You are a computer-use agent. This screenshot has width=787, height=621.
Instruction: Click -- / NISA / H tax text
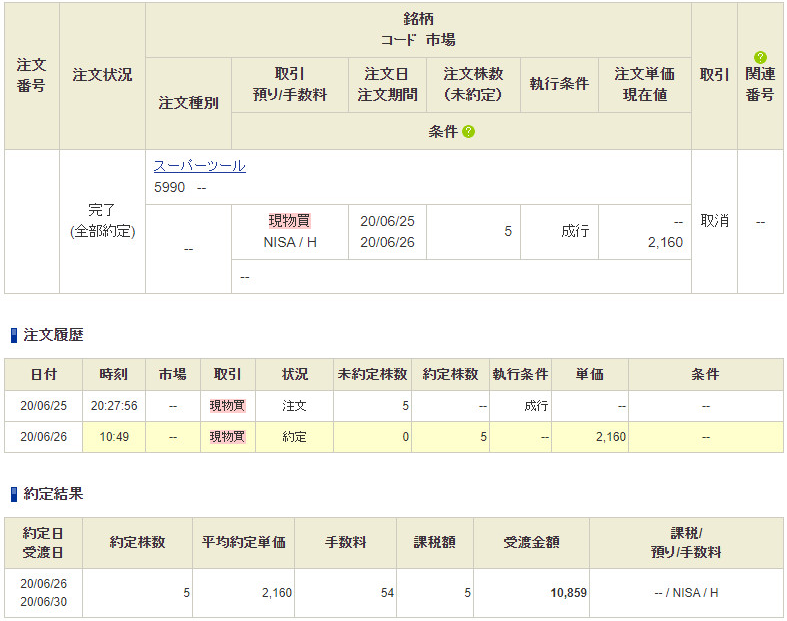click(x=686, y=593)
